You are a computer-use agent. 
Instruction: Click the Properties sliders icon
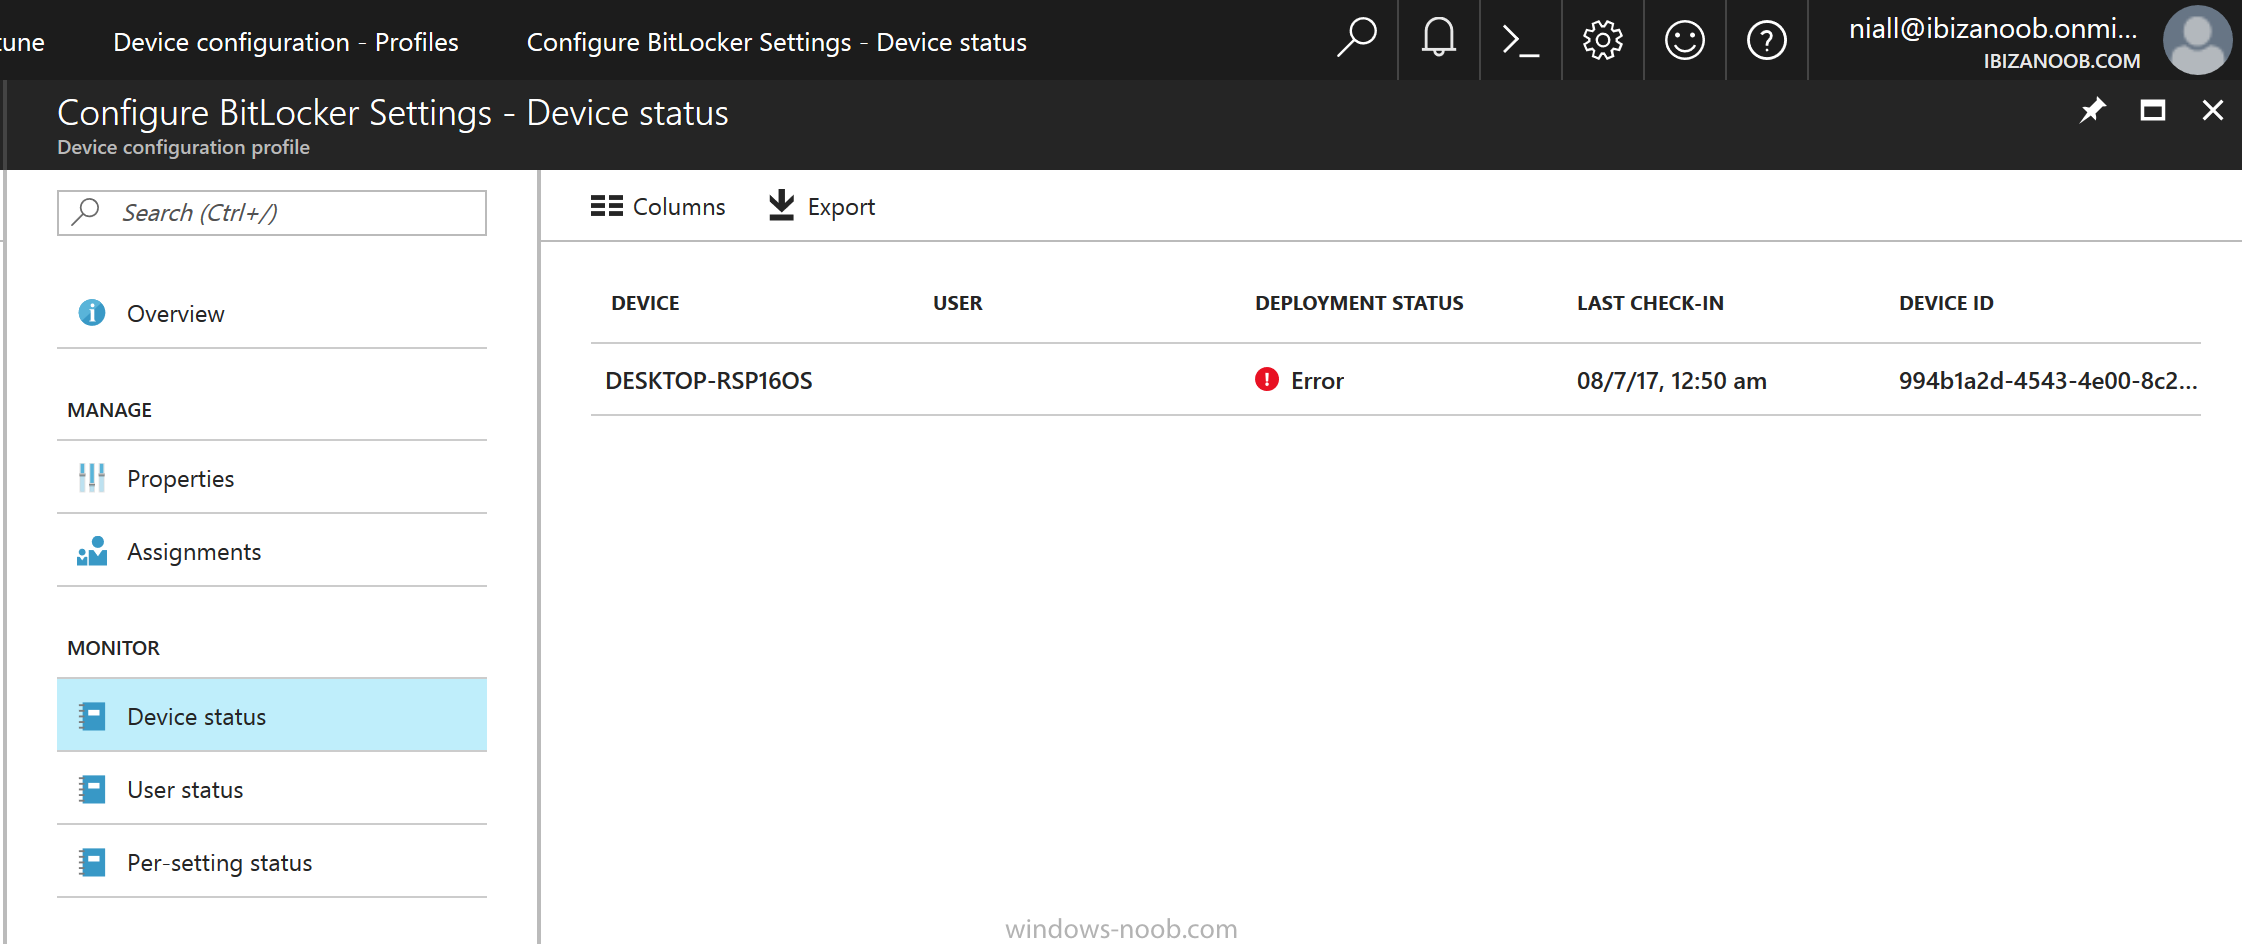click(92, 478)
